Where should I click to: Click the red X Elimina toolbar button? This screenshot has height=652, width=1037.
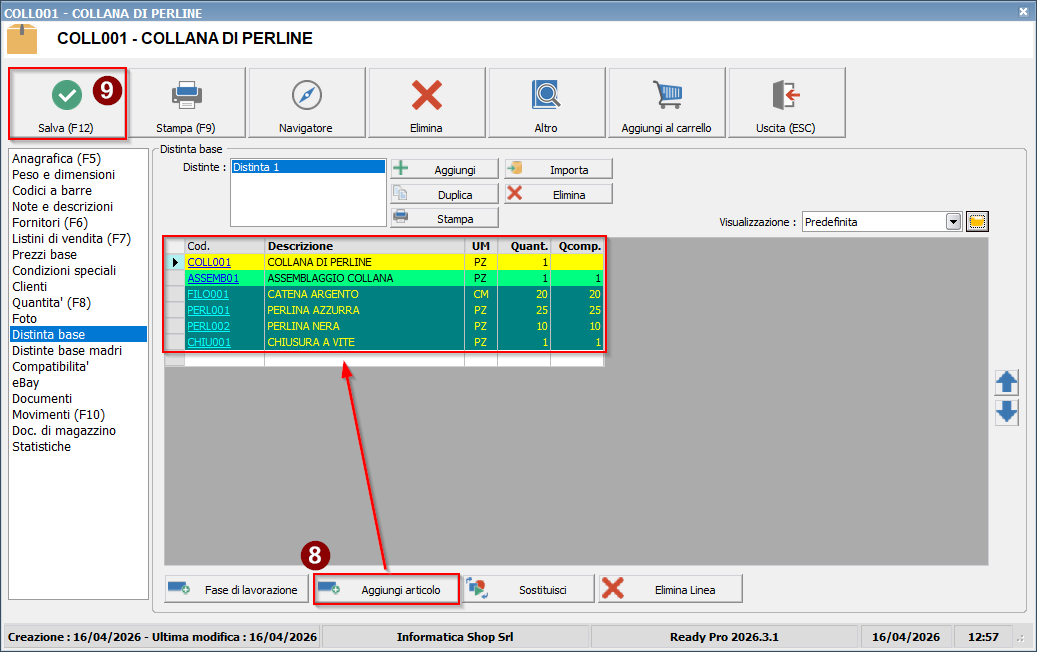coord(426,102)
